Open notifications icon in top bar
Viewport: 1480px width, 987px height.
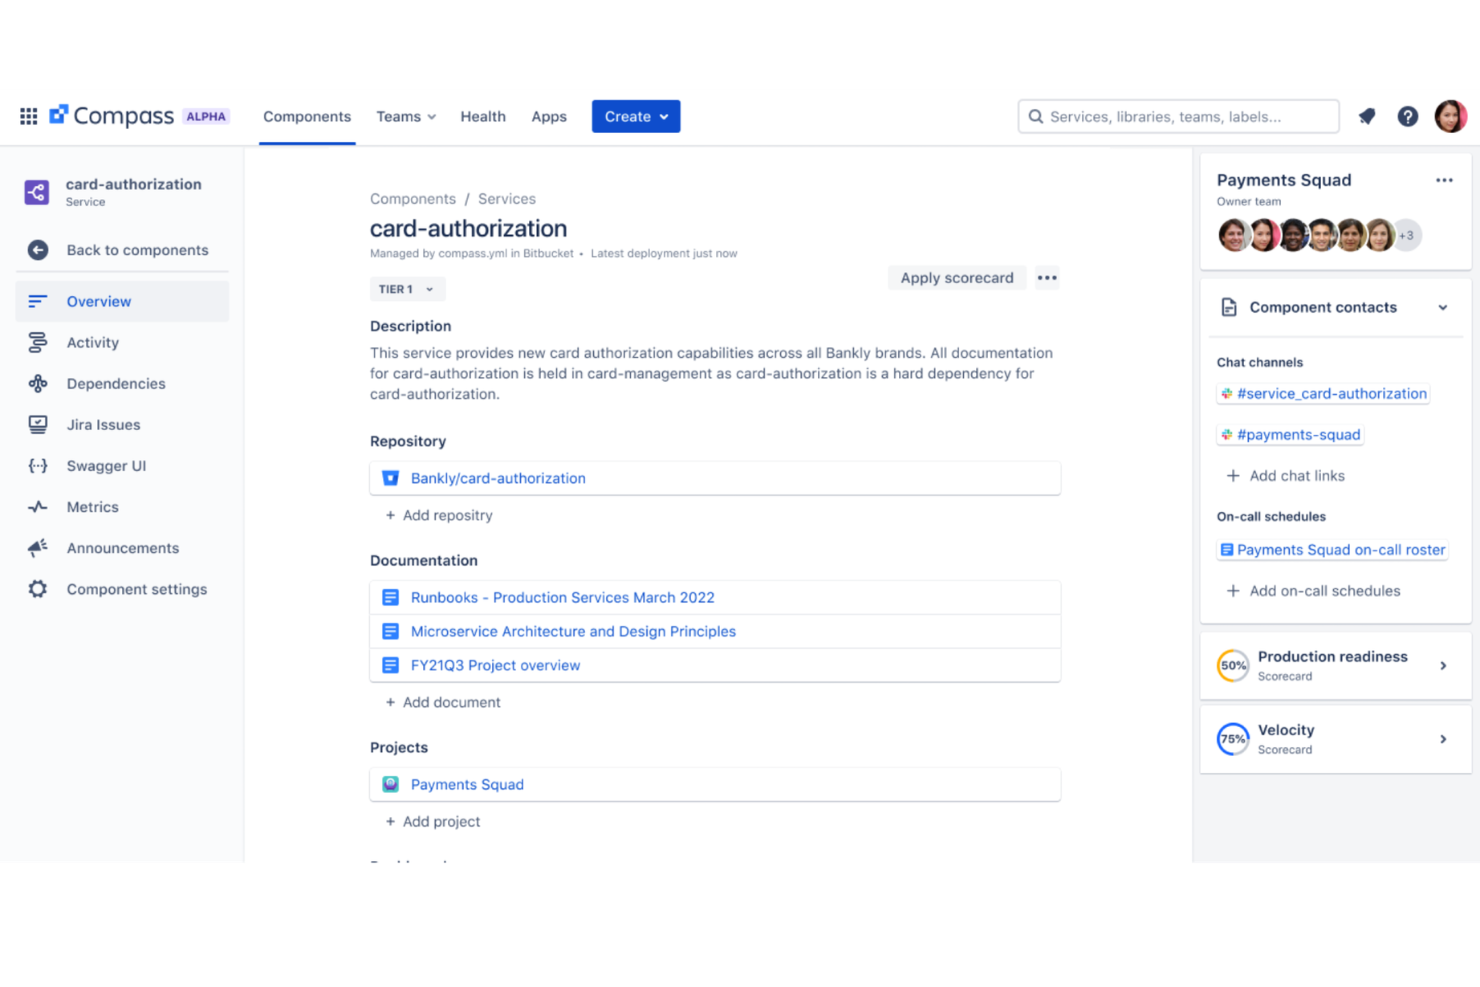(1367, 116)
